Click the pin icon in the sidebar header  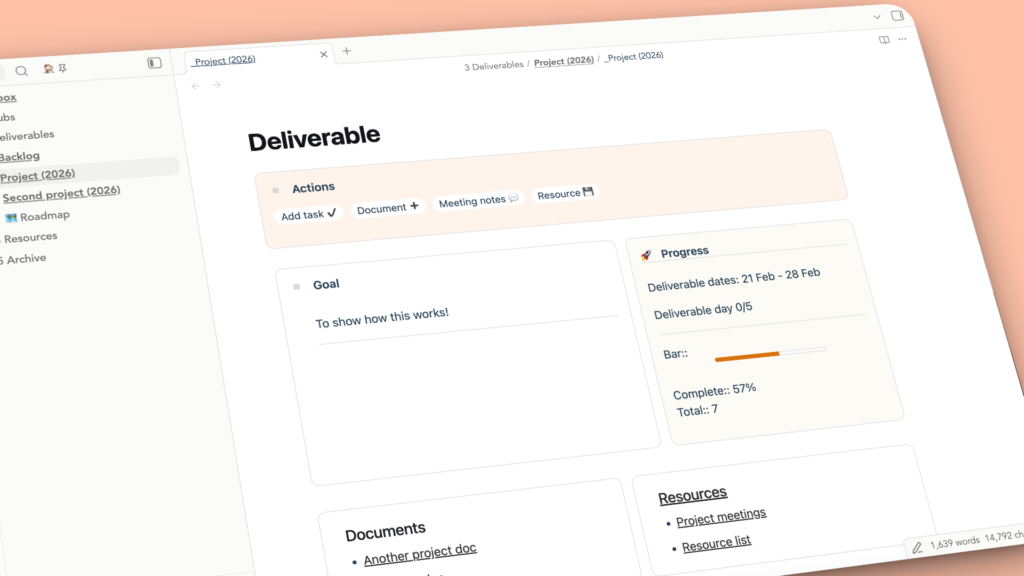(62, 69)
